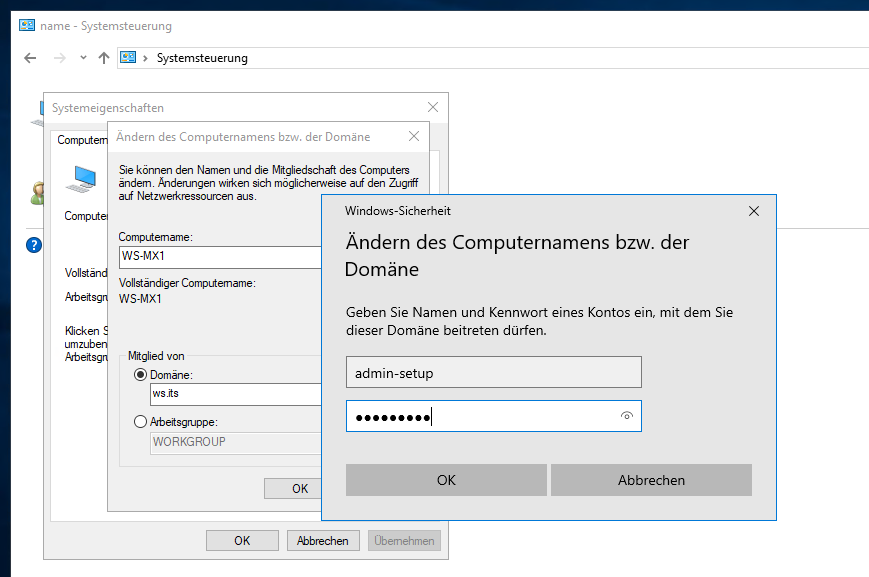
Task: Open the blue help question mark icon
Action: click(x=34, y=244)
